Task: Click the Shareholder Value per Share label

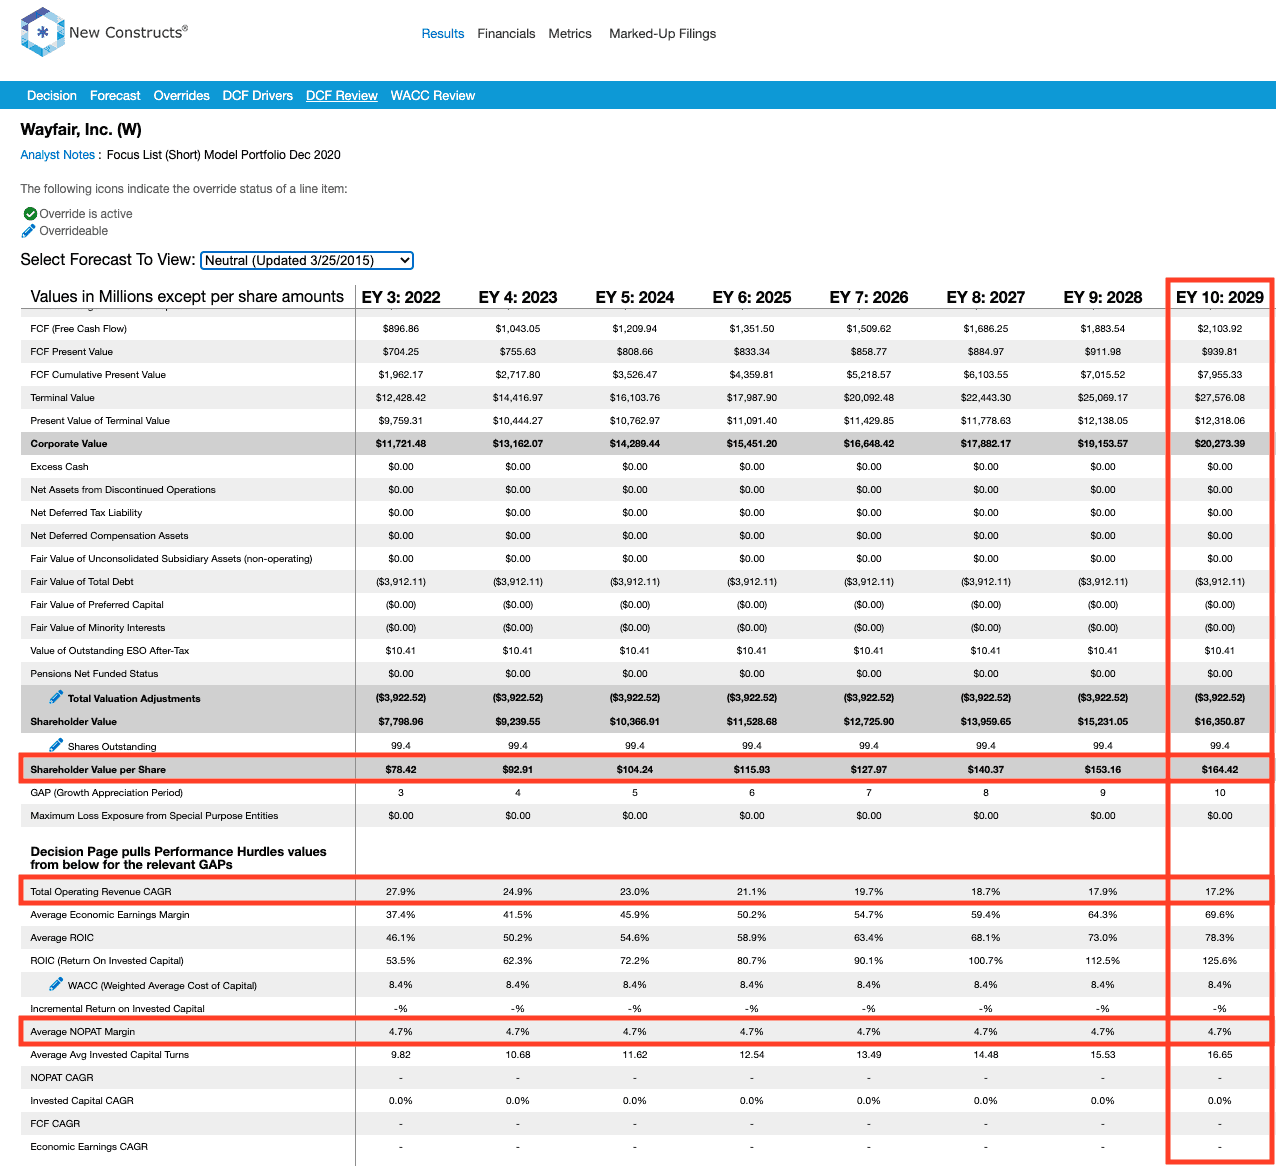Action: [98, 770]
